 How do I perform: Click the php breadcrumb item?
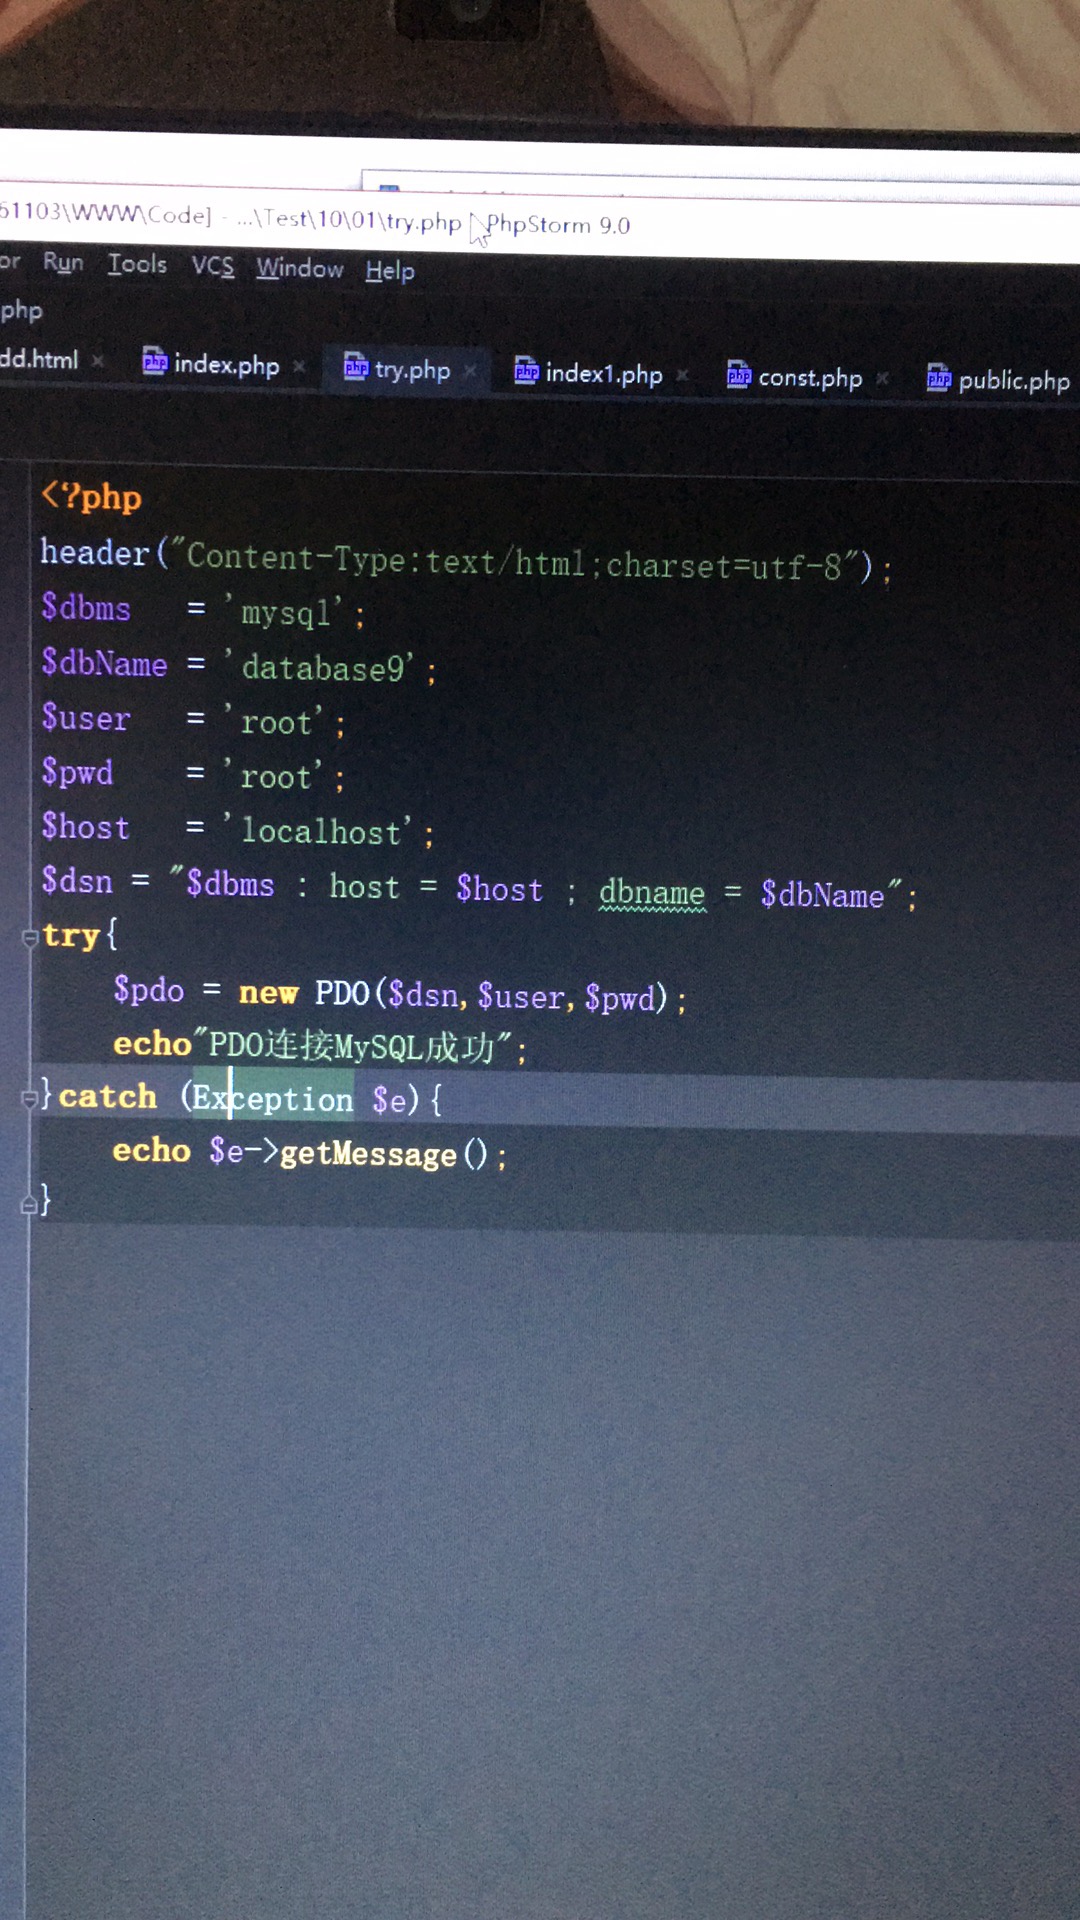(21, 311)
